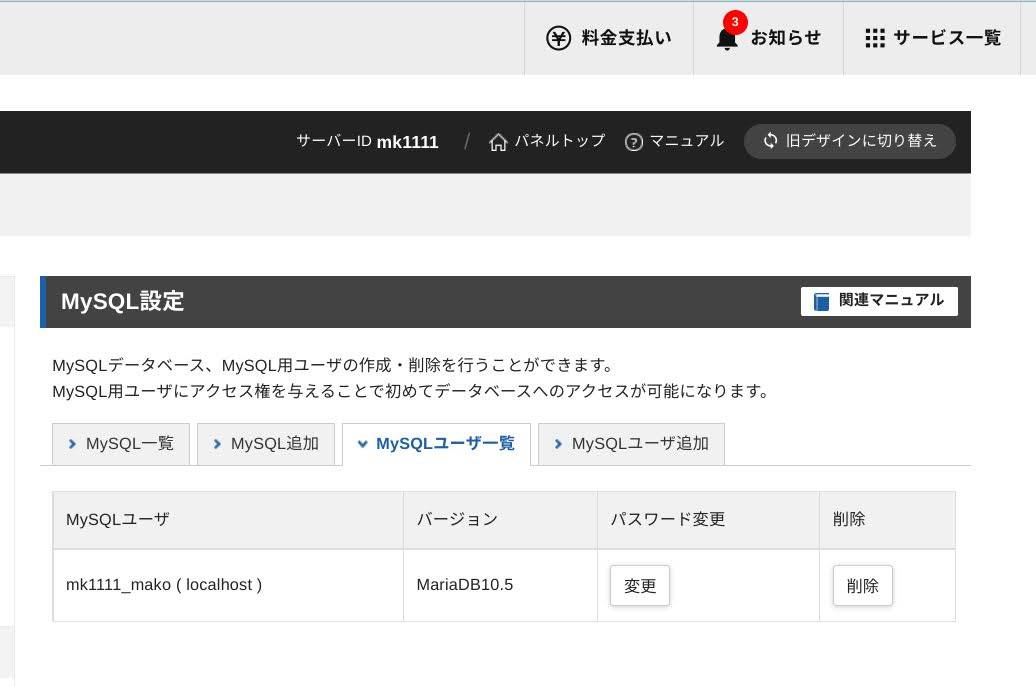
Task: Switch to MySQL追加 tab
Action: [266, 444]
